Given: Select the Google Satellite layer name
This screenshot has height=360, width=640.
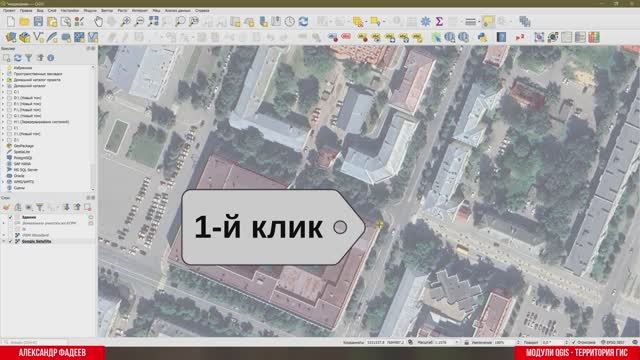Looking at the screenshot, I should (37, 241).
